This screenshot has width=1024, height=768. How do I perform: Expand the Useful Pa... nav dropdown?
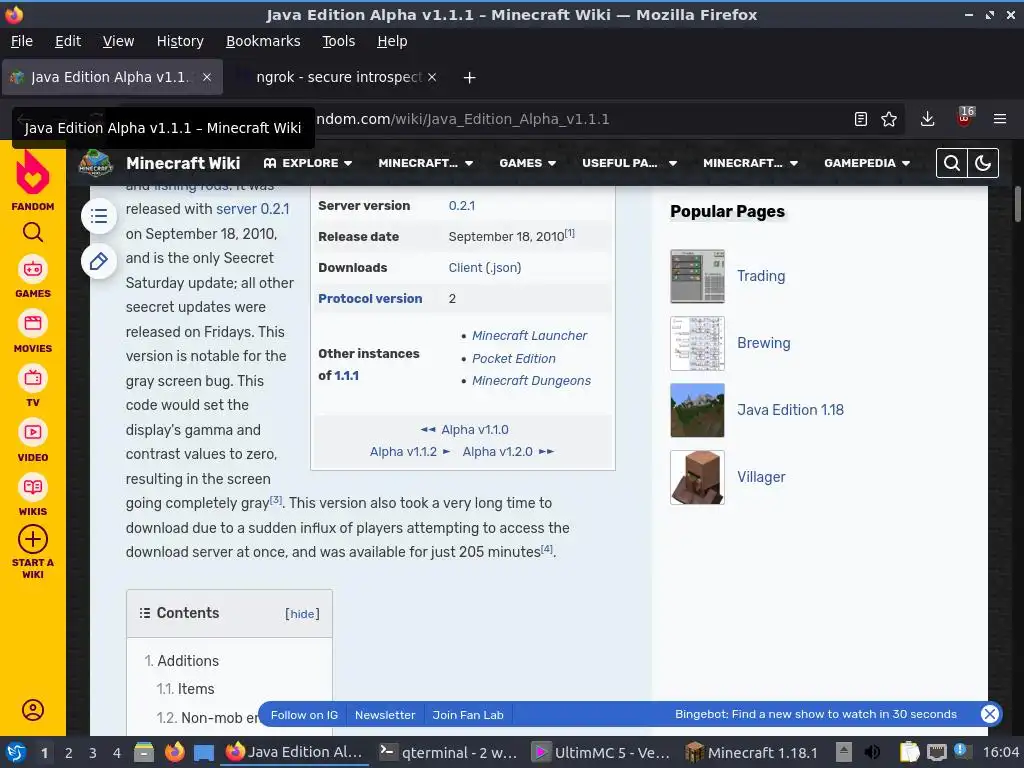(629, 163)
